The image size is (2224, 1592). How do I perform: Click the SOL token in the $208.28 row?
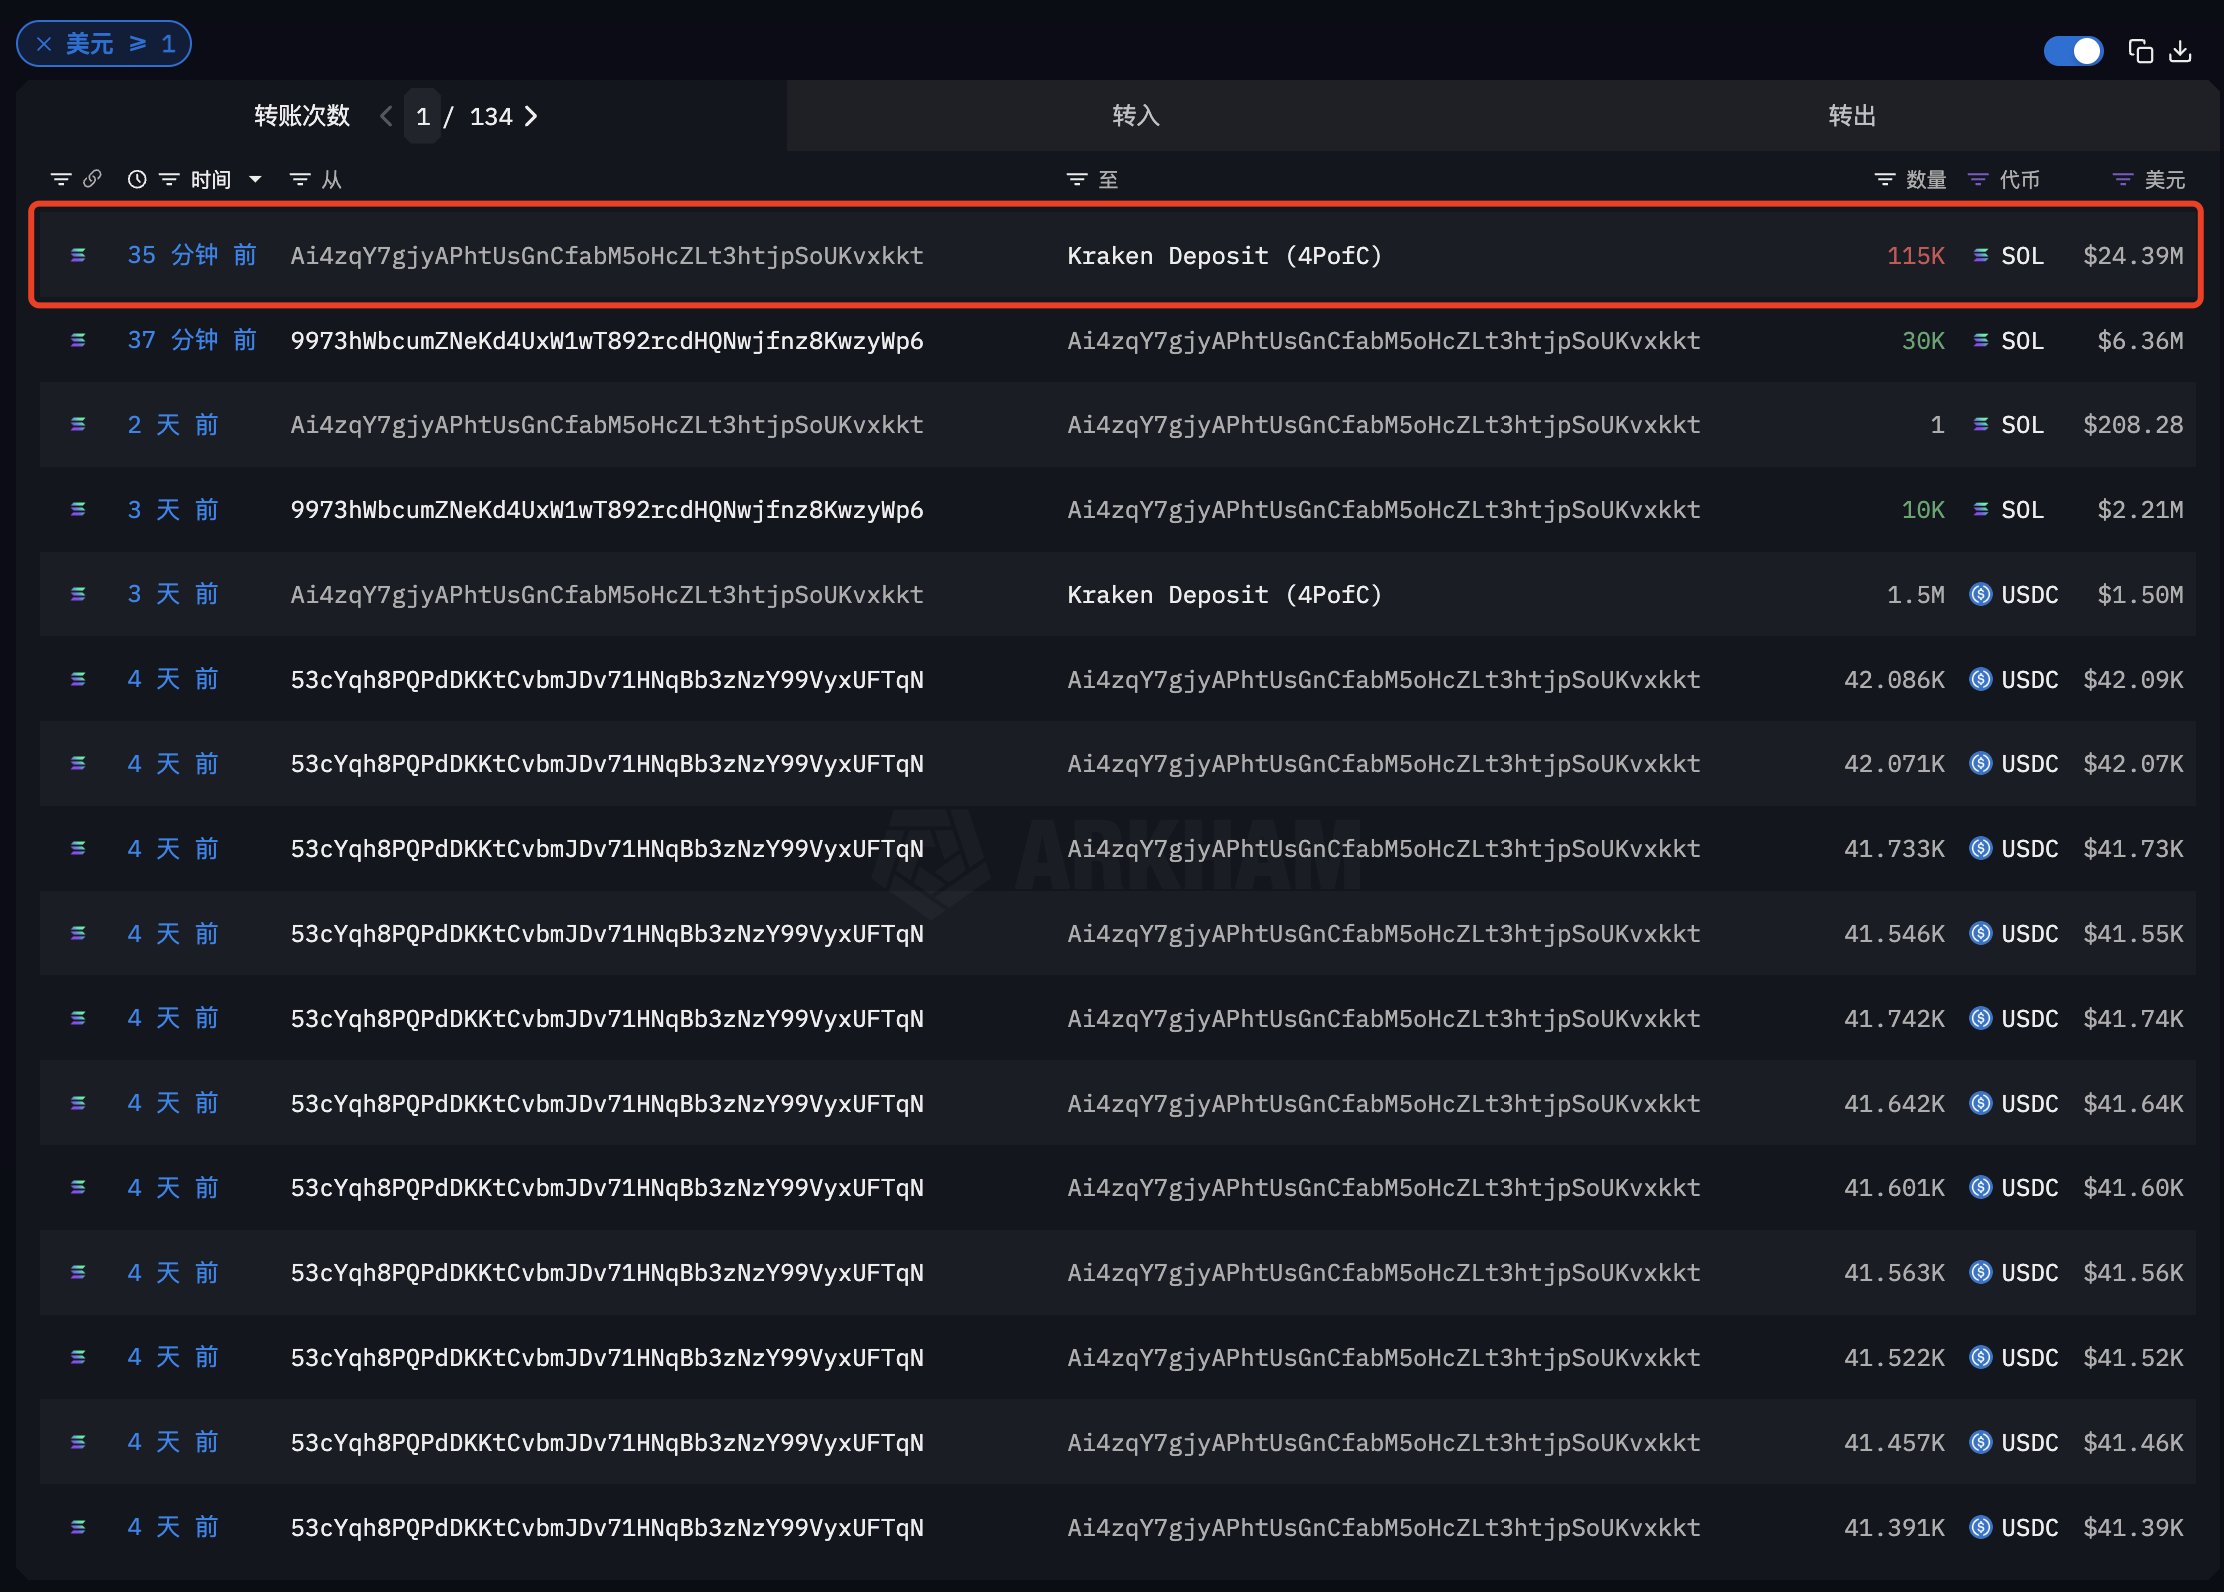pos(2009,425)
